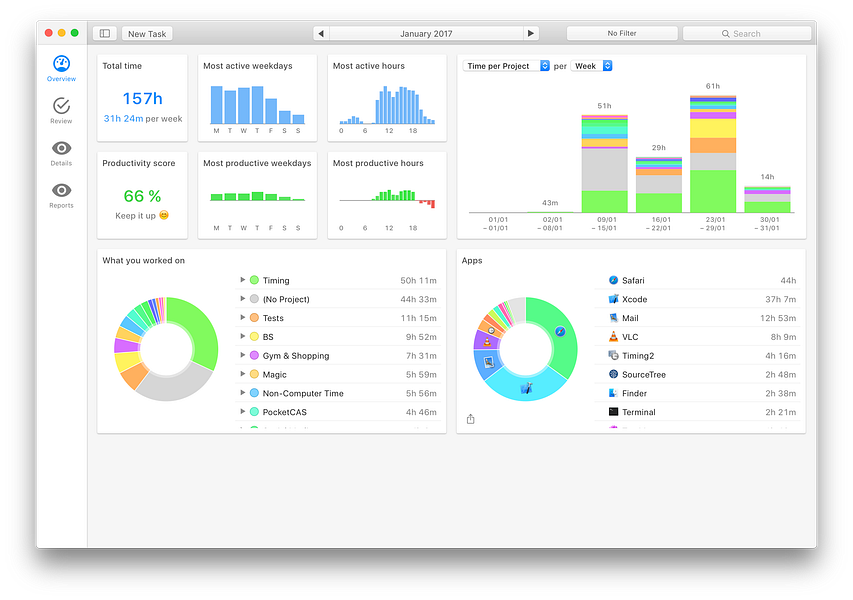Open the Review checkmark section
The width and height of the screenshot is (853, 600).
pyautogui.click(x=61, y=110)
